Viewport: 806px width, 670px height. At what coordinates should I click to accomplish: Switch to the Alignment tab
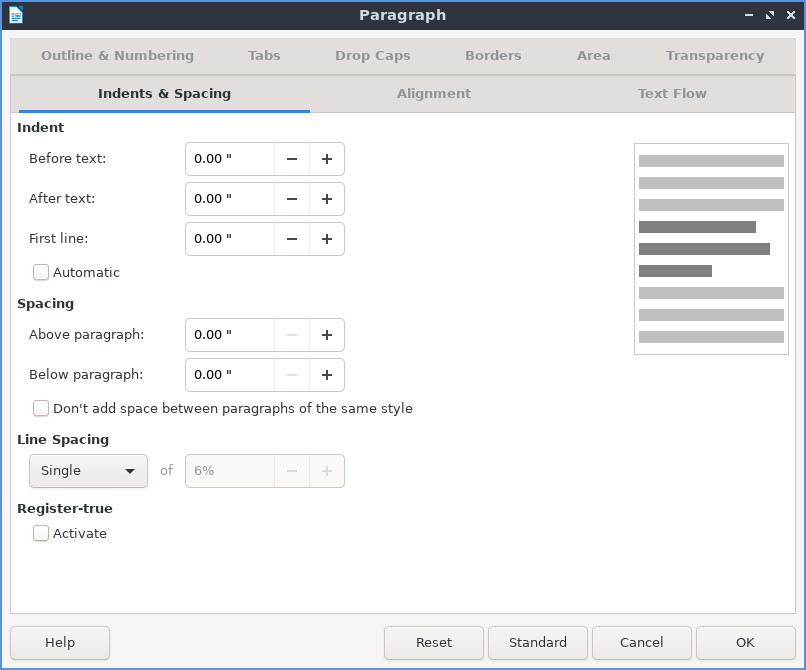(433, 94)
